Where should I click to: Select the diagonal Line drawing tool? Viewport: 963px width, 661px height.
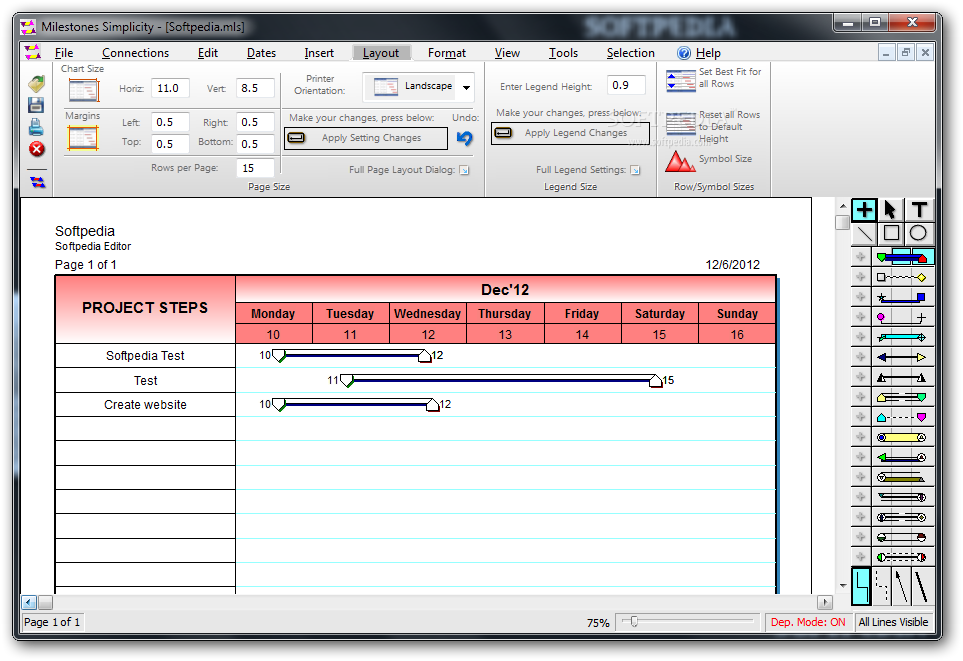(864, 233)
